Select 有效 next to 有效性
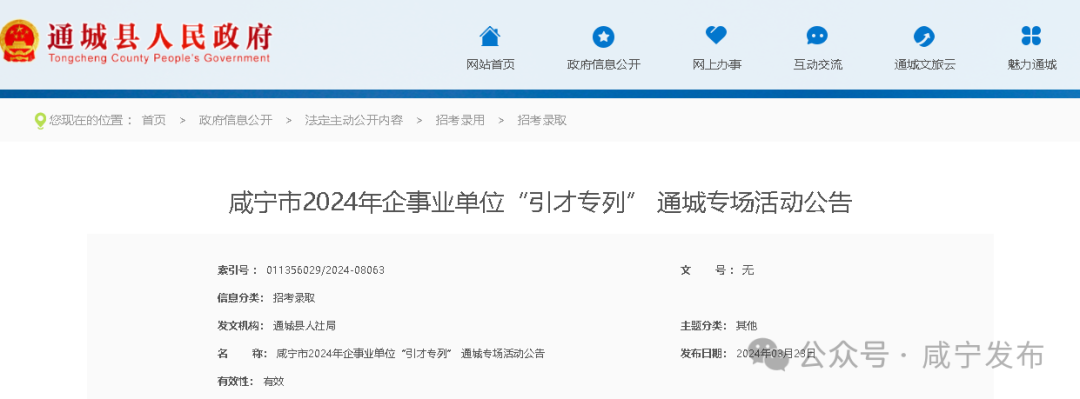Image resolution: width=1080 pixels, height=399 pixels. click(273, 381)
